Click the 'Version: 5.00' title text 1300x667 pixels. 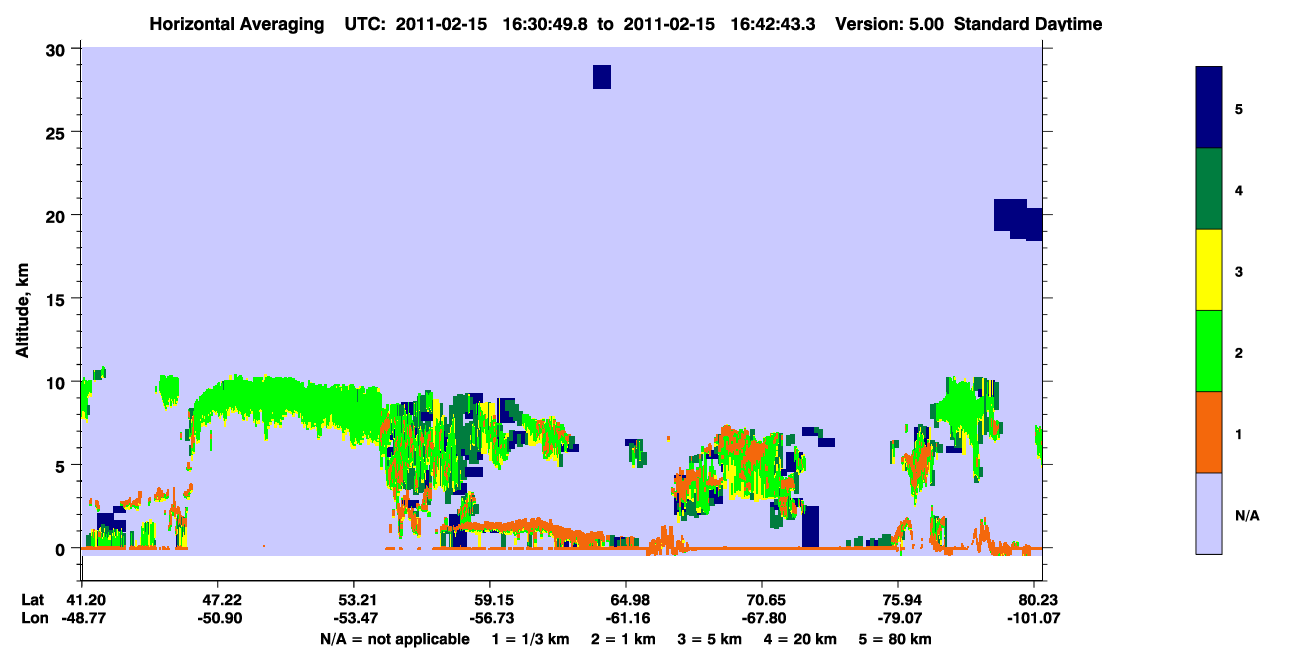[890, 24]
